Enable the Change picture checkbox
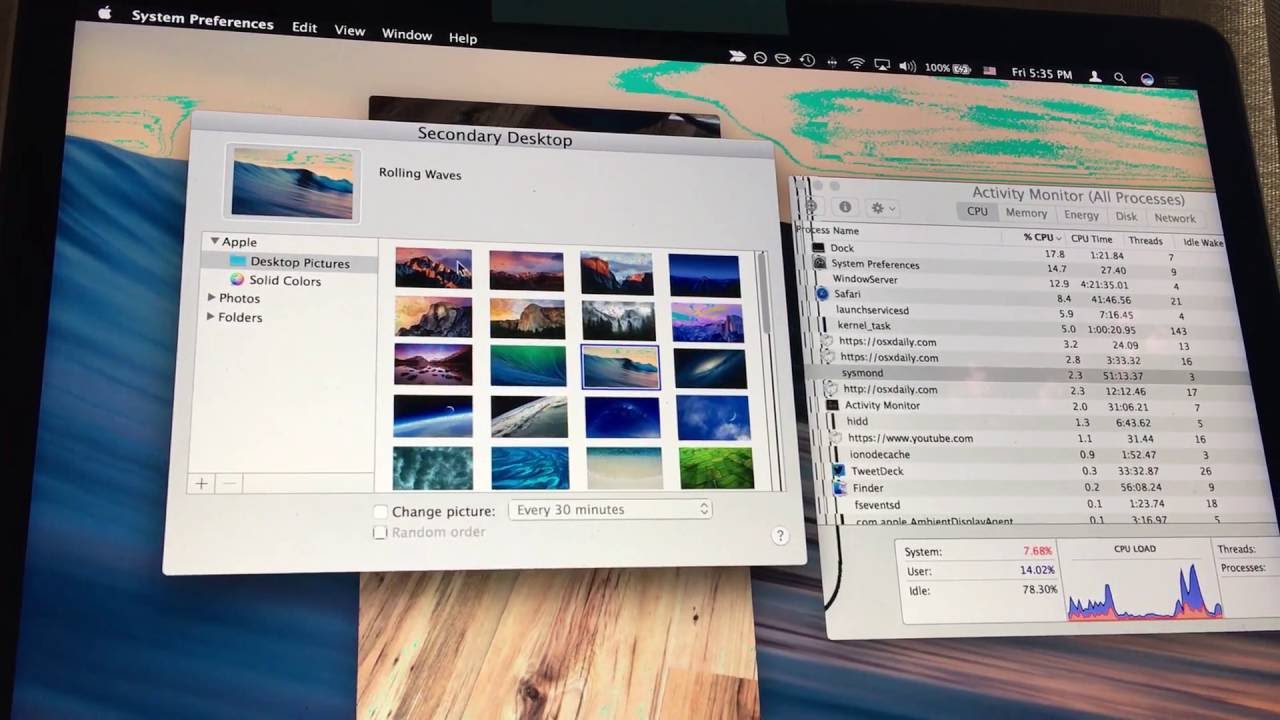Screen dimensions: 1280x720 380,512
